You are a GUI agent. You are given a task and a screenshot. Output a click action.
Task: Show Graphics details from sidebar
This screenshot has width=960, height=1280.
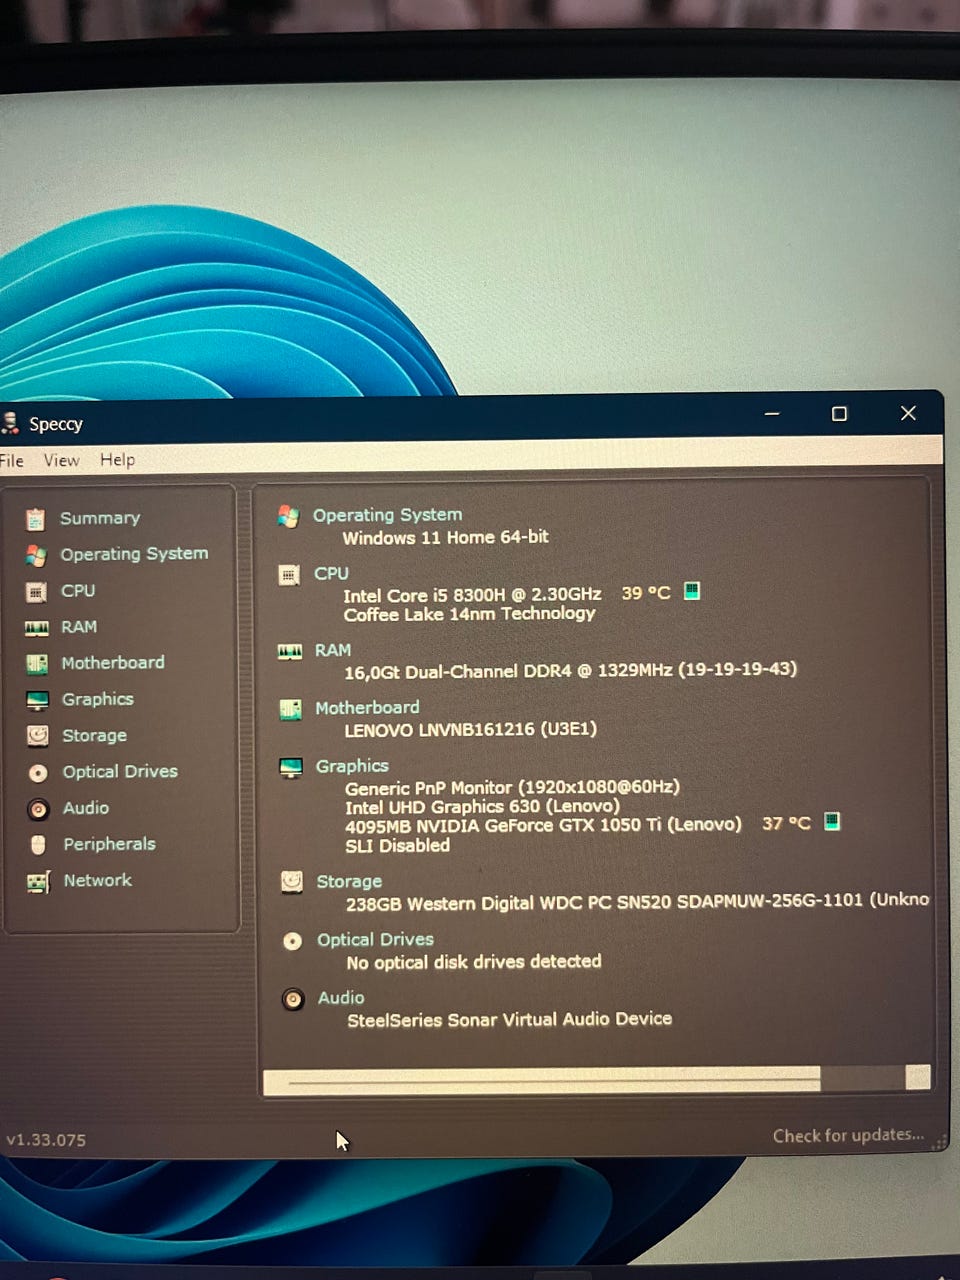click(x=97, y=699)
